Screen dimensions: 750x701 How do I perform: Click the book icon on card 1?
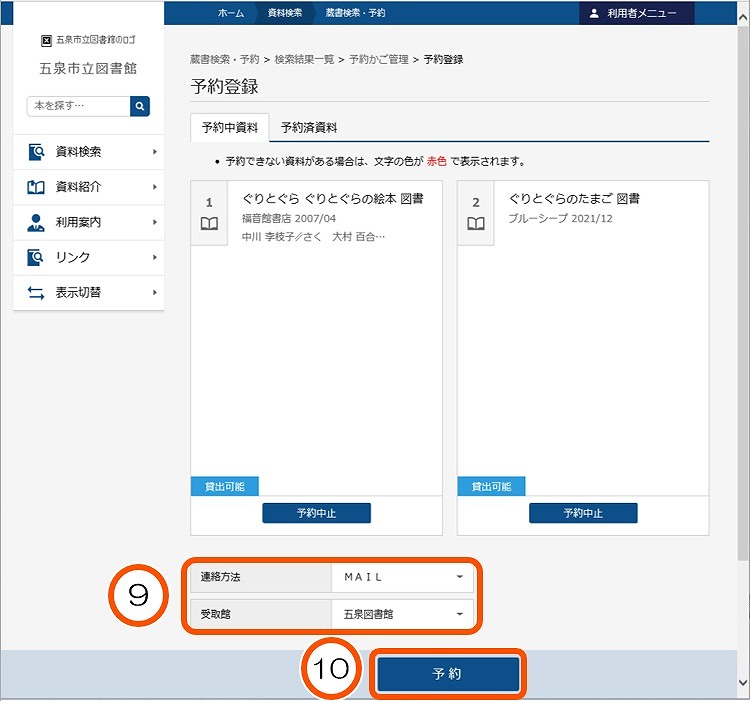pyautogui.click(x=209, y=223)
